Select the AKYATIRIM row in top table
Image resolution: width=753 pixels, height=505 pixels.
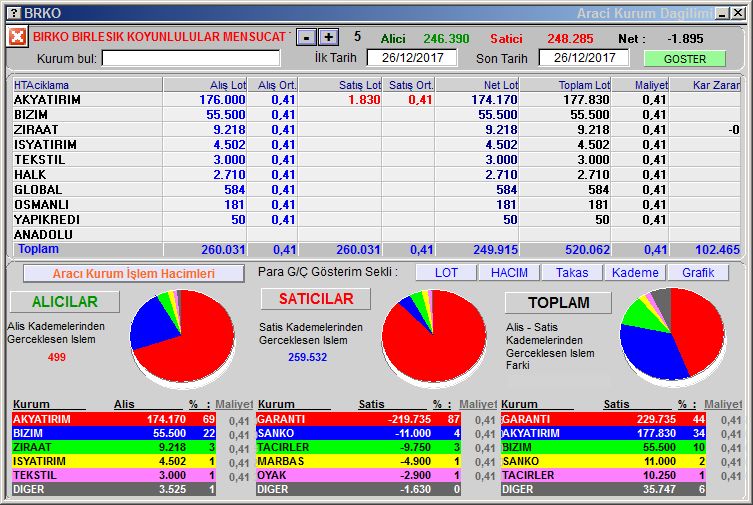coord(376,100)
